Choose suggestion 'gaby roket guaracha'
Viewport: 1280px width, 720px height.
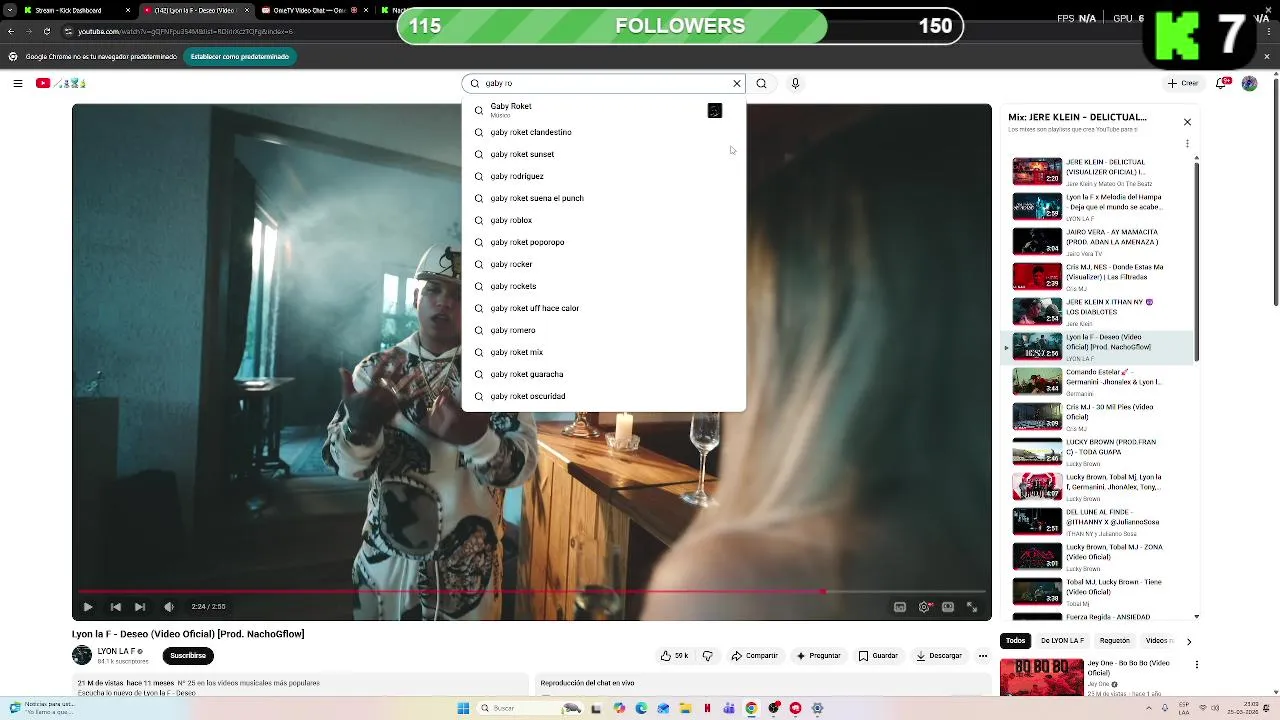tap(604, 374)
